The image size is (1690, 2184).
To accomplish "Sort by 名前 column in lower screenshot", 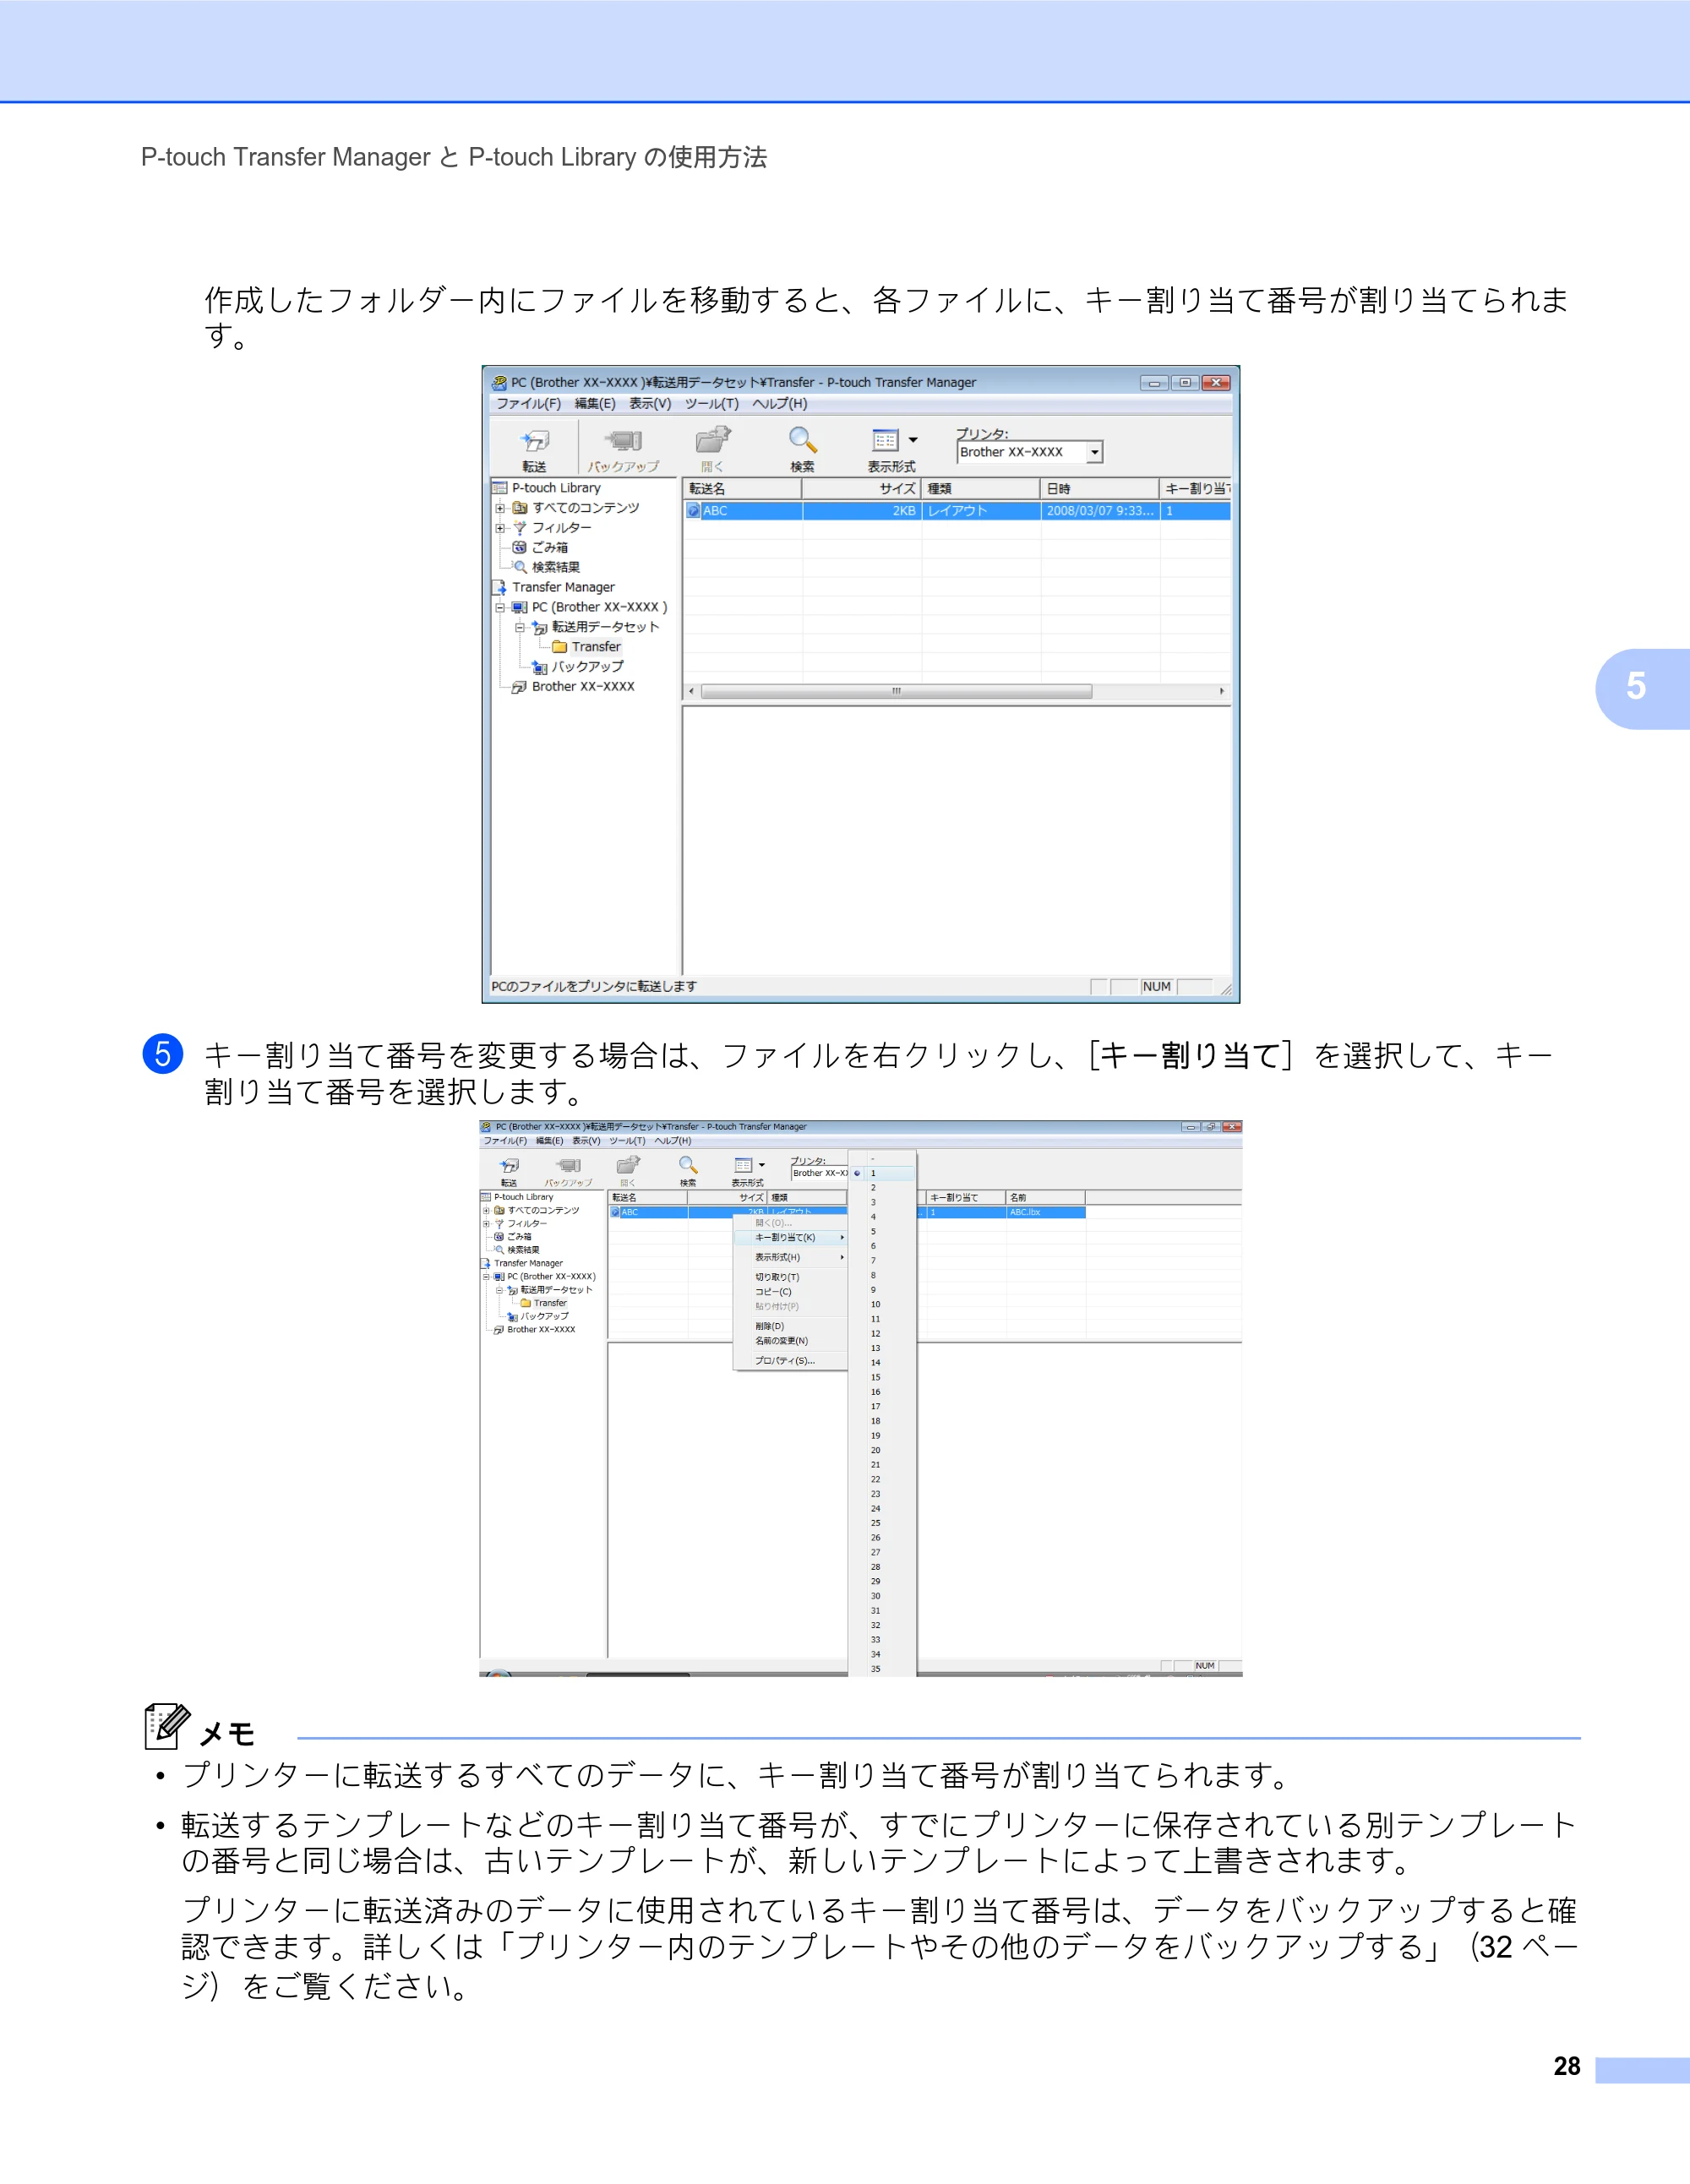I will click(1046, 1197).
